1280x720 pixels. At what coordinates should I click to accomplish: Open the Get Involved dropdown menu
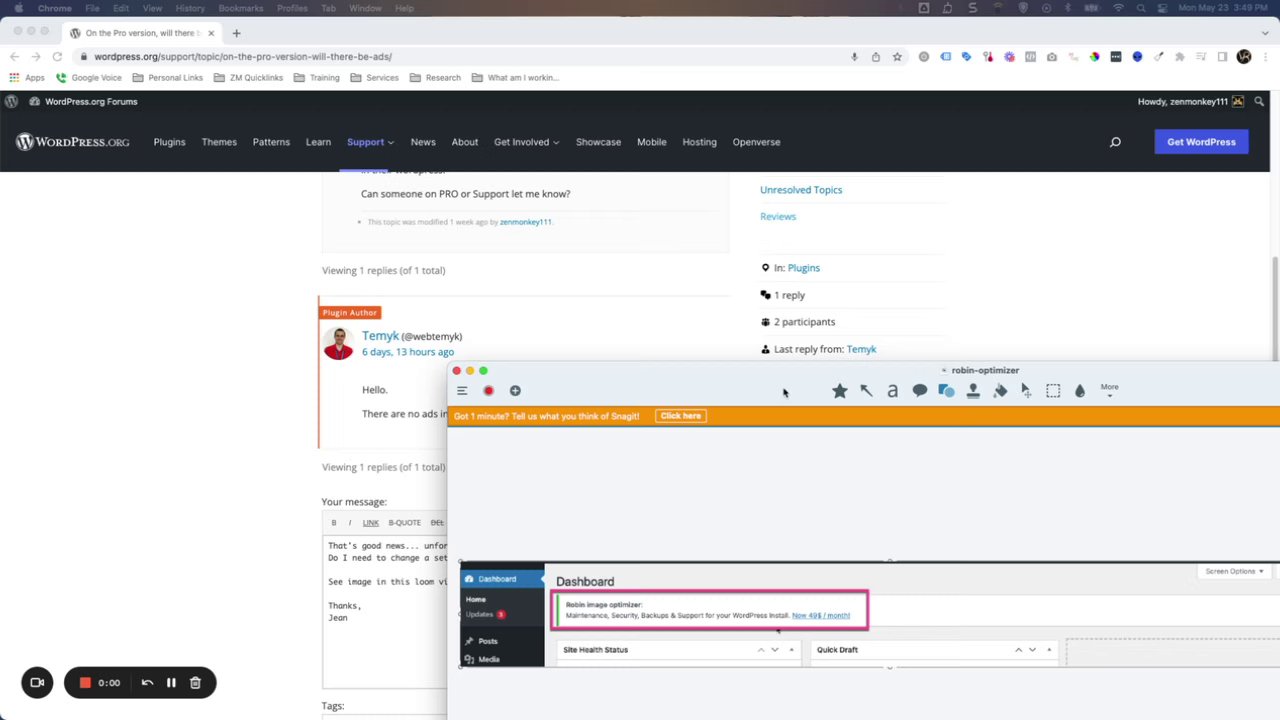[x=526, y=142]
